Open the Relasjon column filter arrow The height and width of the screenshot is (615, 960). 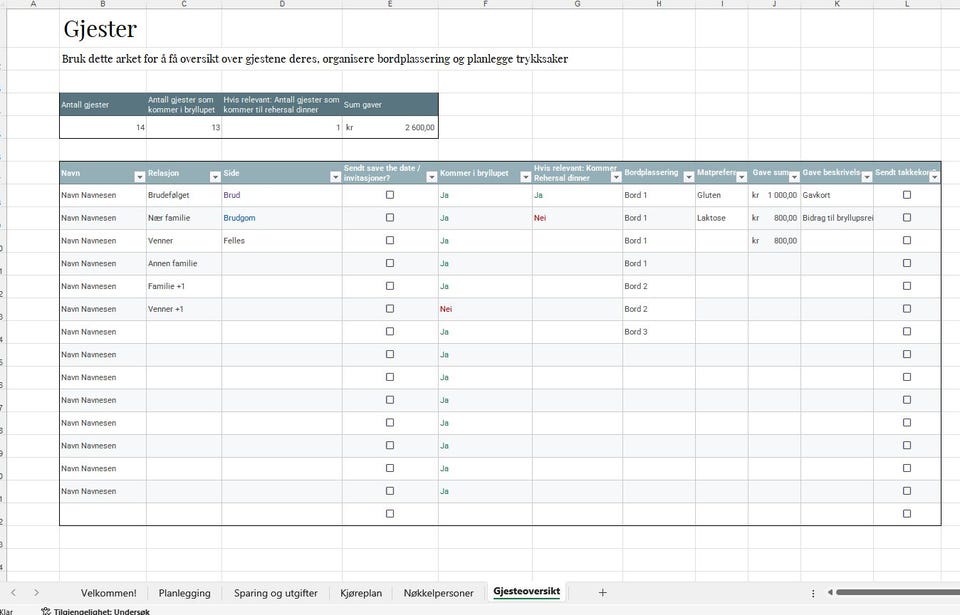[215, 177]
